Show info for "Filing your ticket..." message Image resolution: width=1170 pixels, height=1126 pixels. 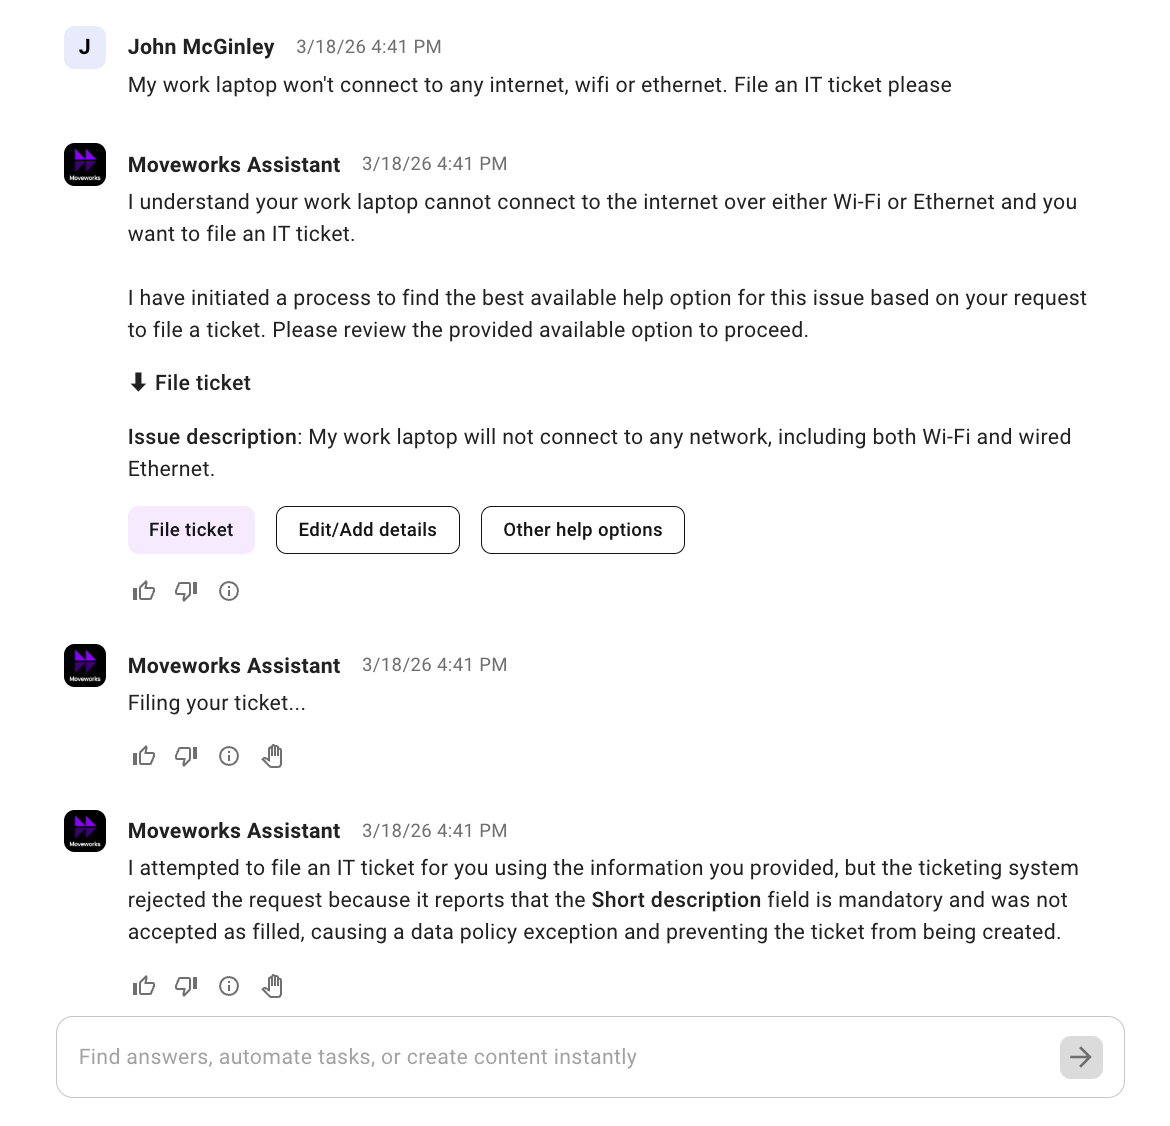click(229, 756)
